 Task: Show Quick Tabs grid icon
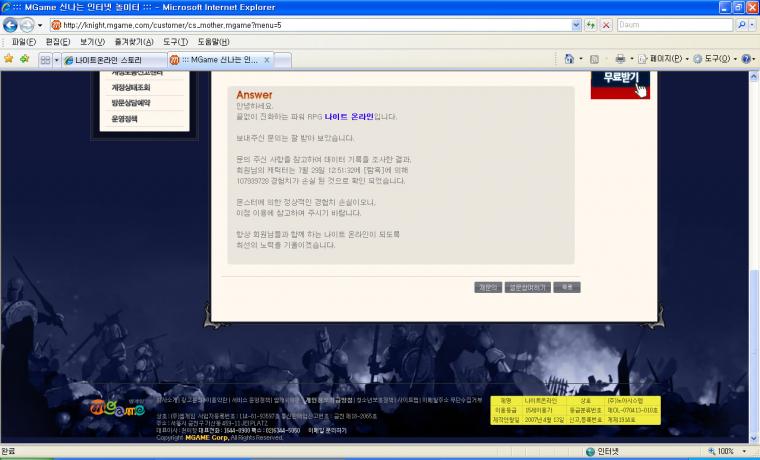click(x=45, y=60)
